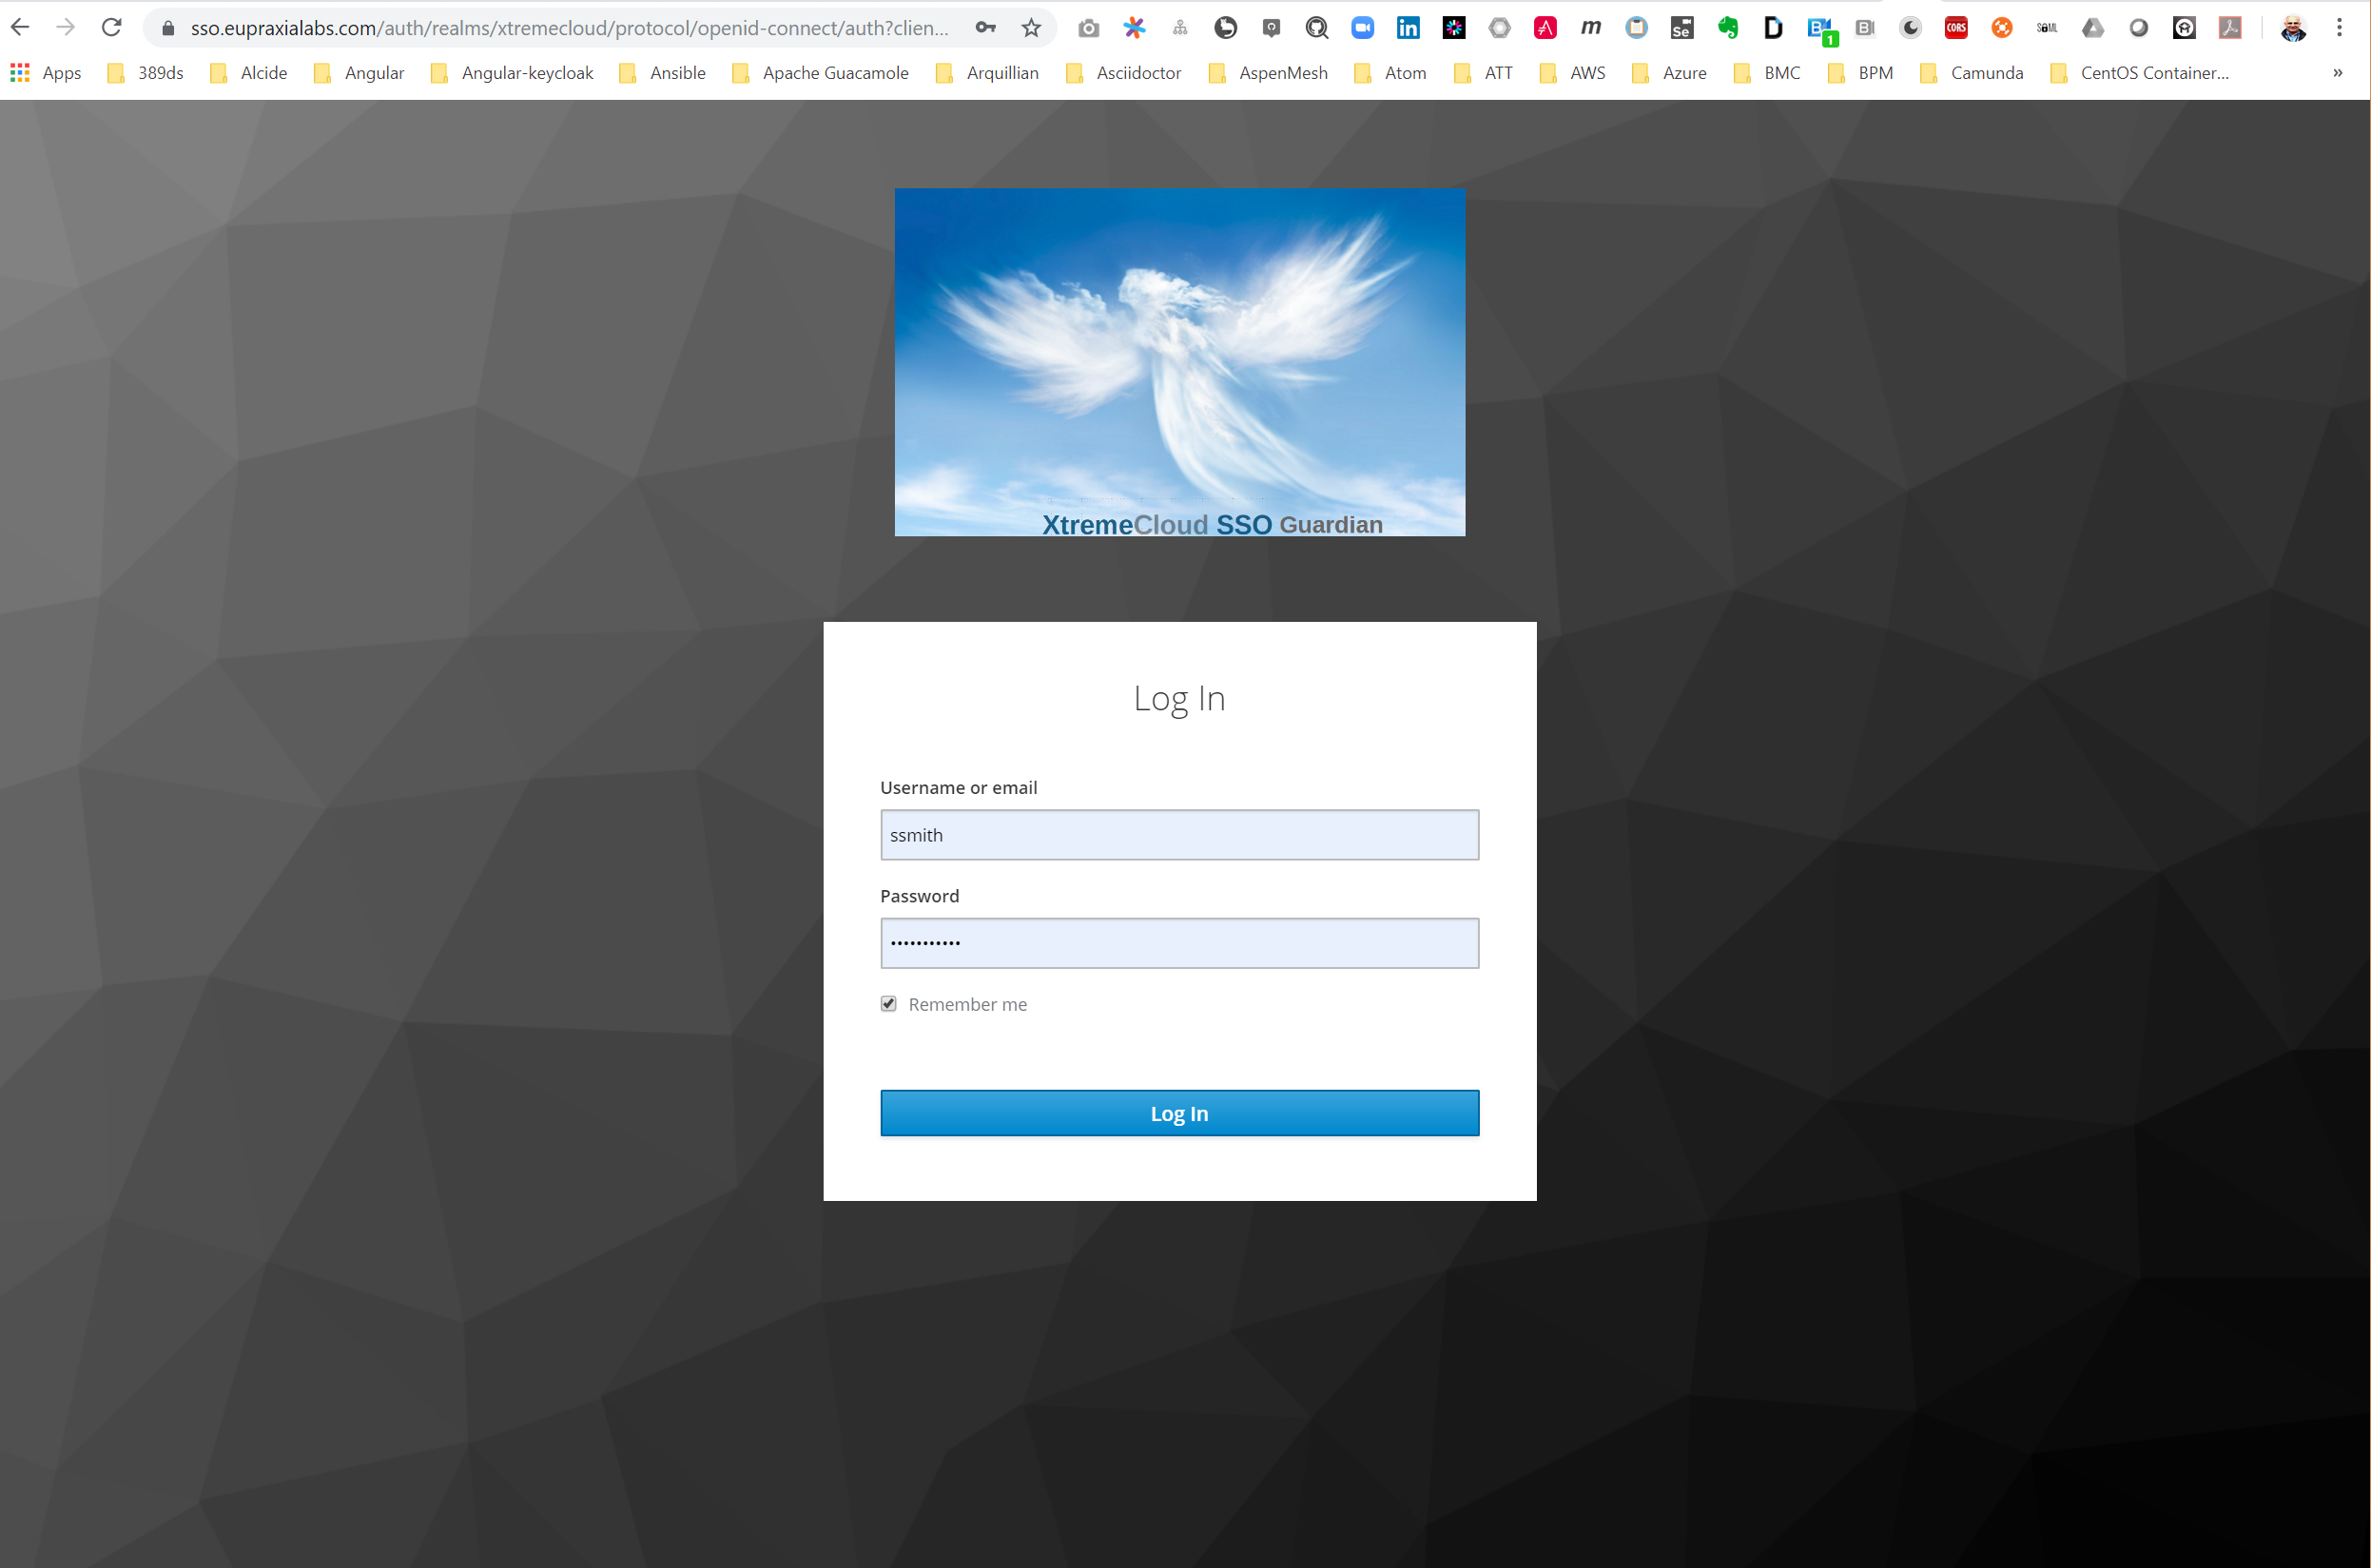2371x1568 pixels.
Task: Open the italic m extension icon
Action: 1591,28
